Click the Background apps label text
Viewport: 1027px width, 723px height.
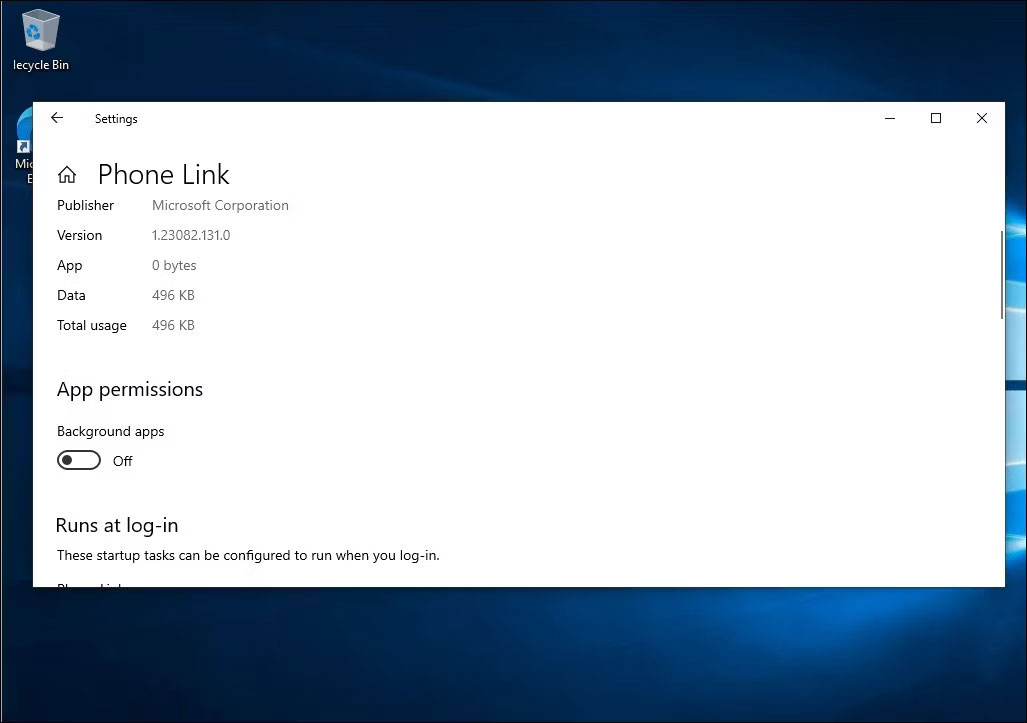(110, 431)
